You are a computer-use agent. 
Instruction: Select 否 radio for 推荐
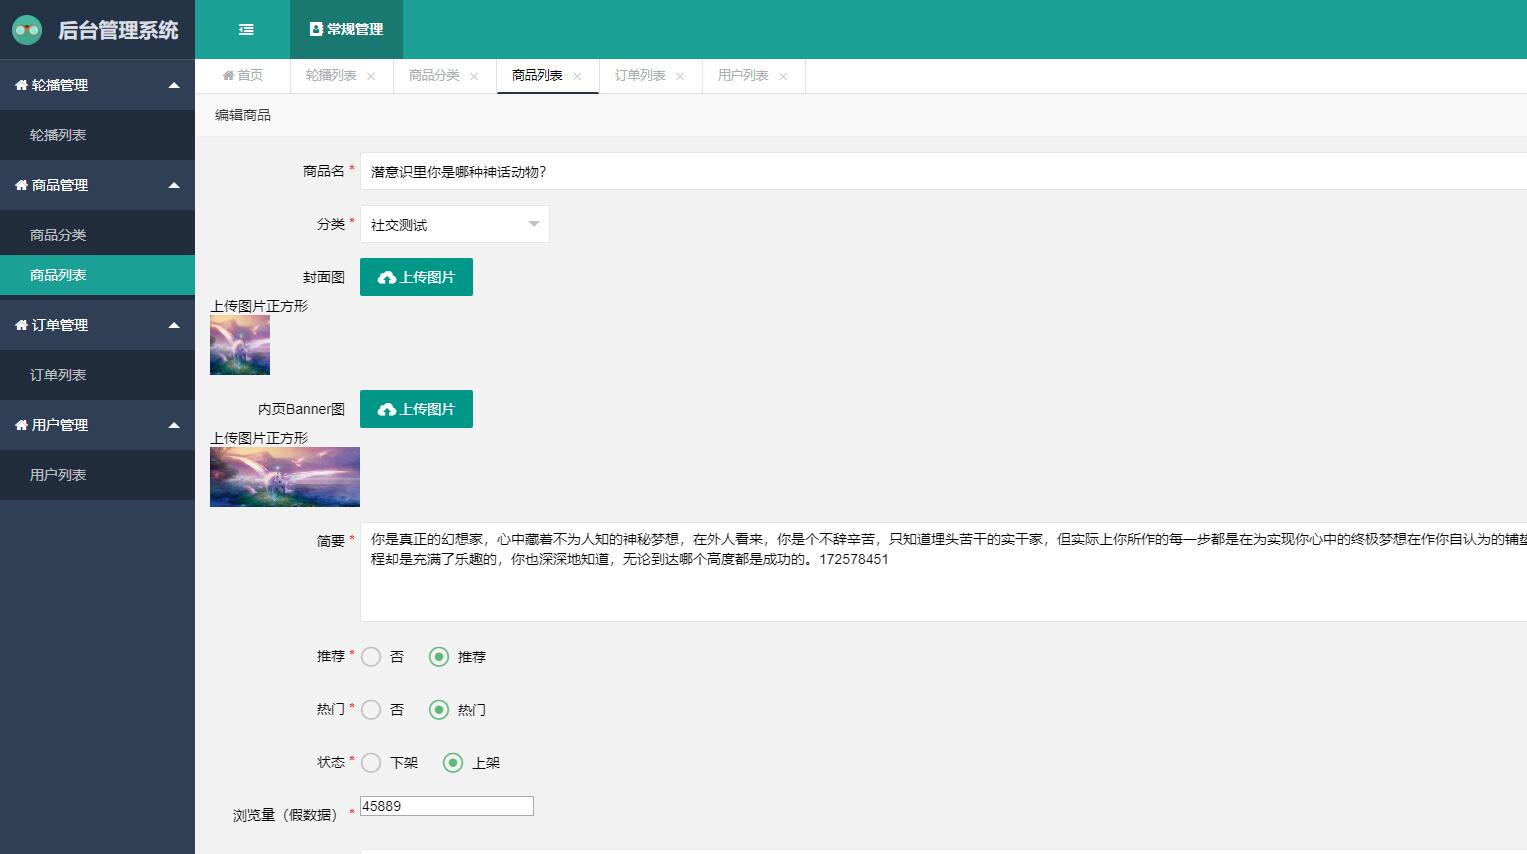click(x=371, y=657)
